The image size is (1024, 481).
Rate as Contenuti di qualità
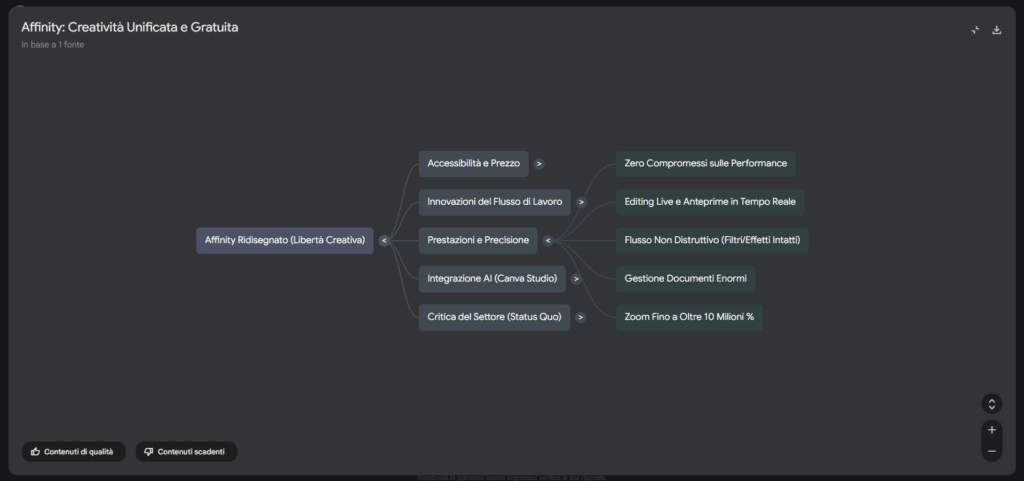click(x=74, y=452)
